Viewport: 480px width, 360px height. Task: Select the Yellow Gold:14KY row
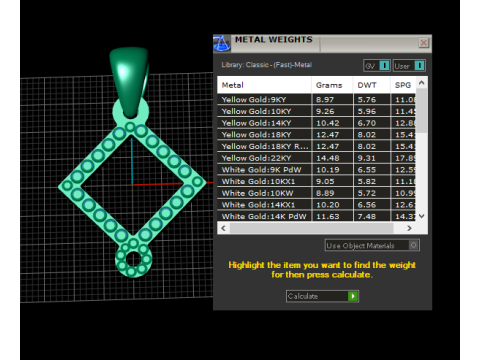[316, 123]
